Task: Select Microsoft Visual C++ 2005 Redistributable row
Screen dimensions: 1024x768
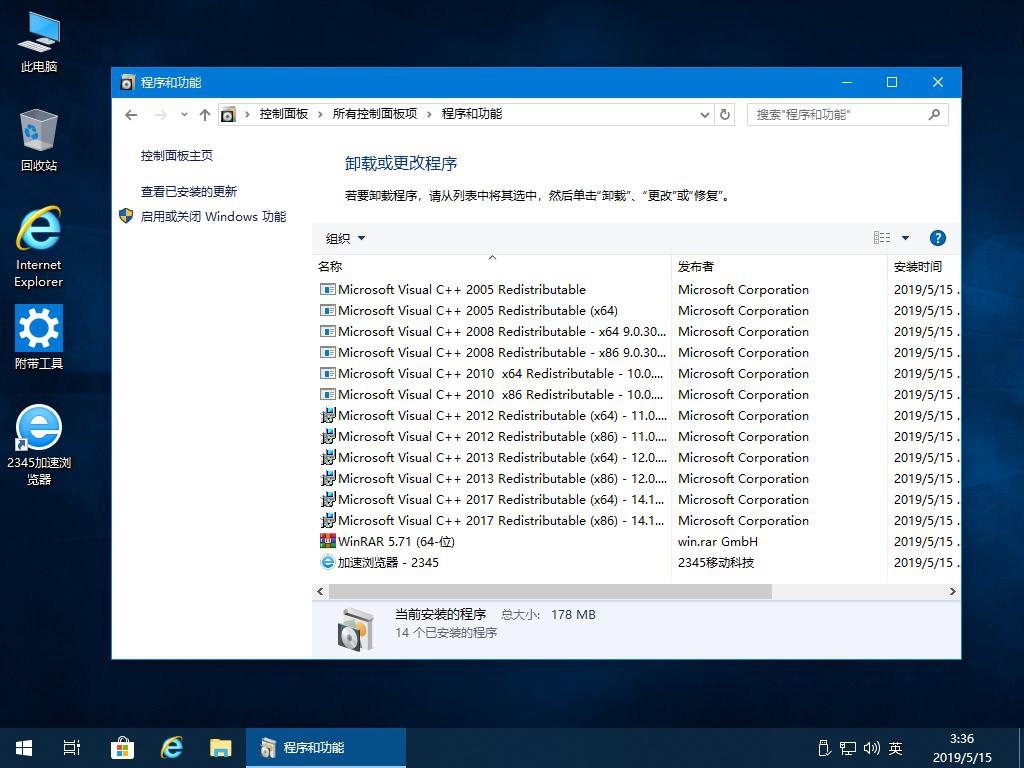Action: coord(636,289)
